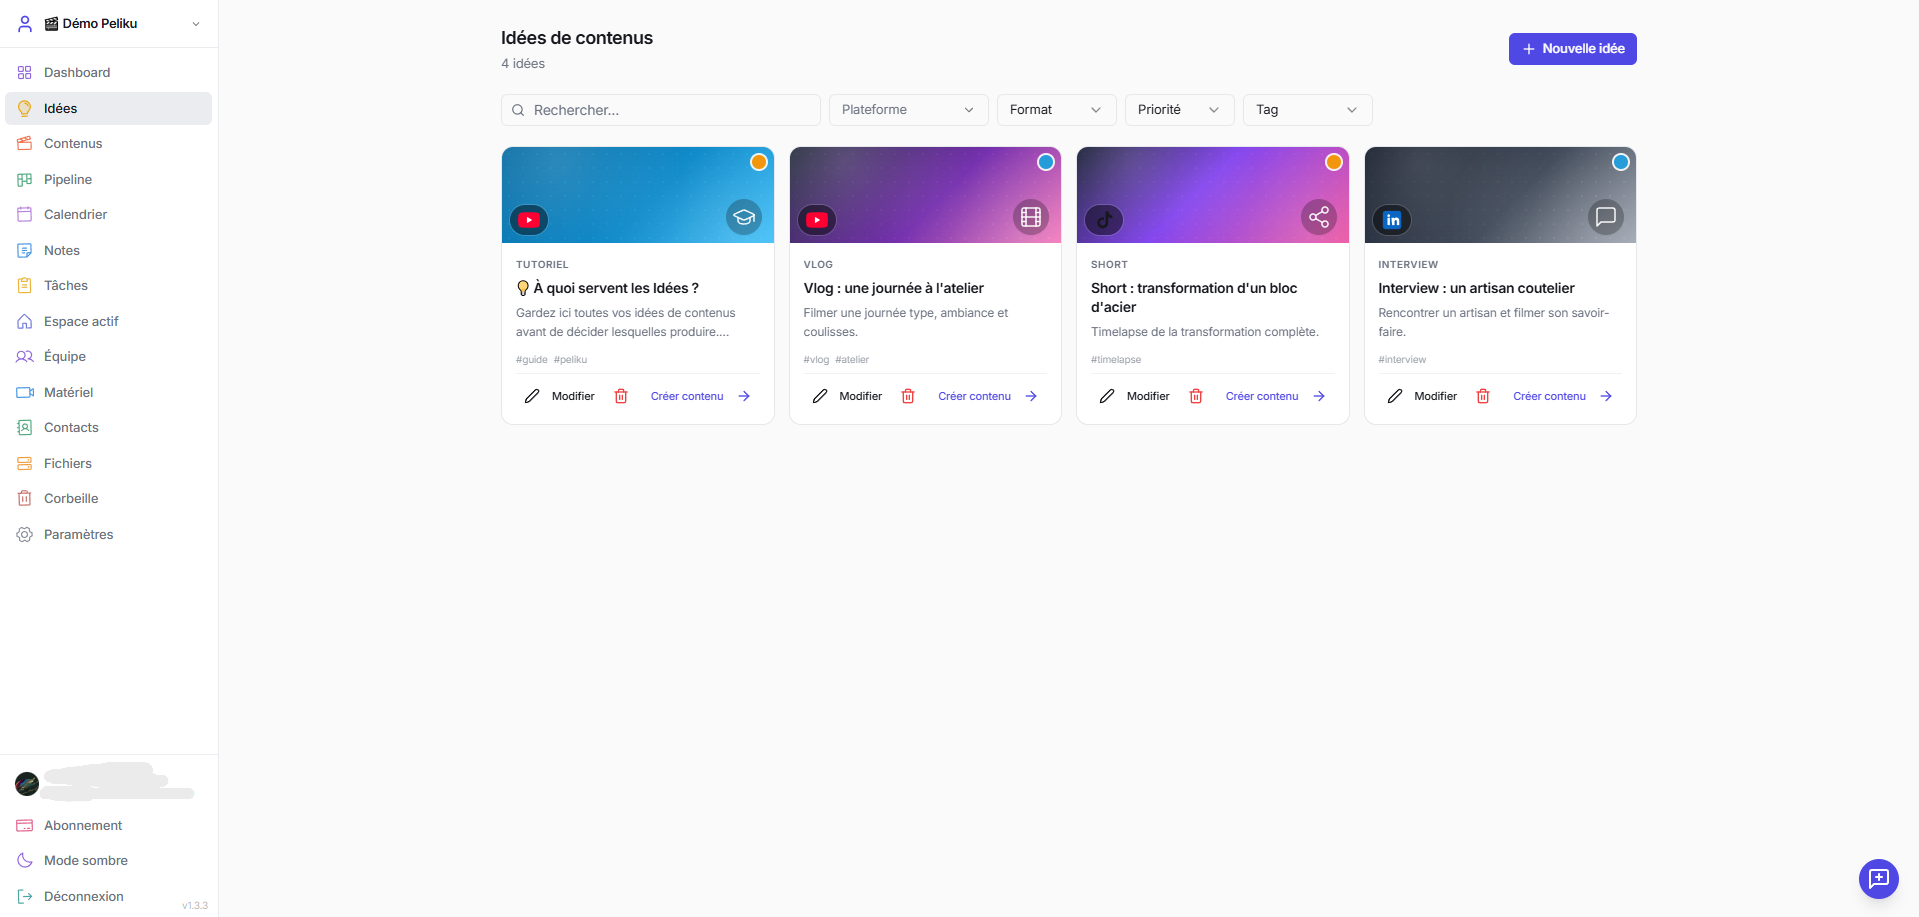Click Créer contenu on the Interview idea
1919x917 pixels.
[x=1562, y=396]
